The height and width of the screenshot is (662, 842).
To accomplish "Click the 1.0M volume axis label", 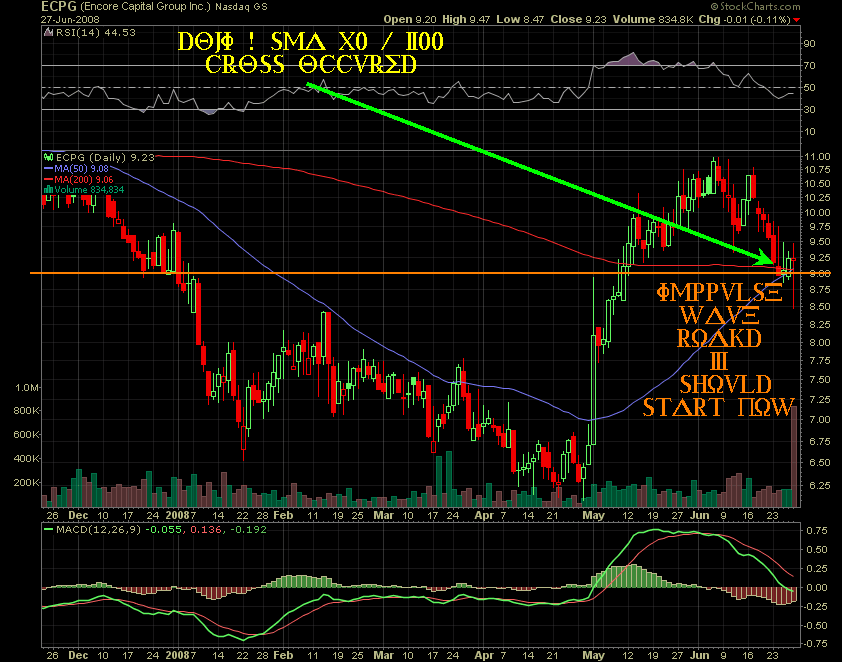I will [27, 388].
